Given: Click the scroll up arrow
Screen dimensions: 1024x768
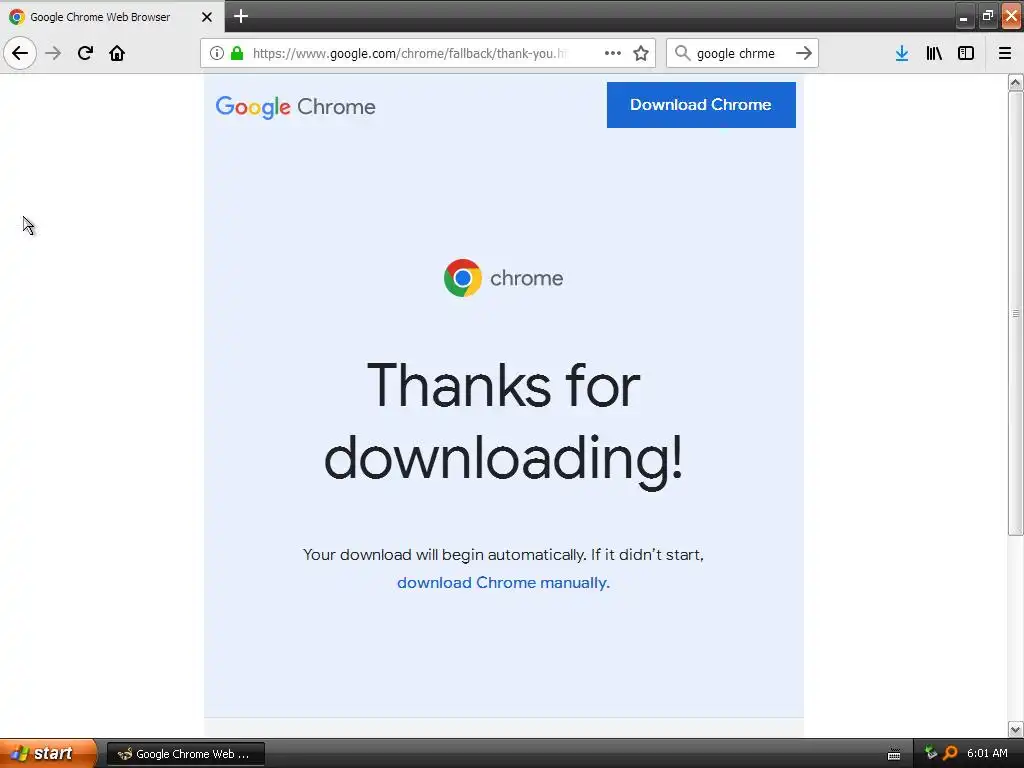Looking at the screenshot, I should 1015,82.
